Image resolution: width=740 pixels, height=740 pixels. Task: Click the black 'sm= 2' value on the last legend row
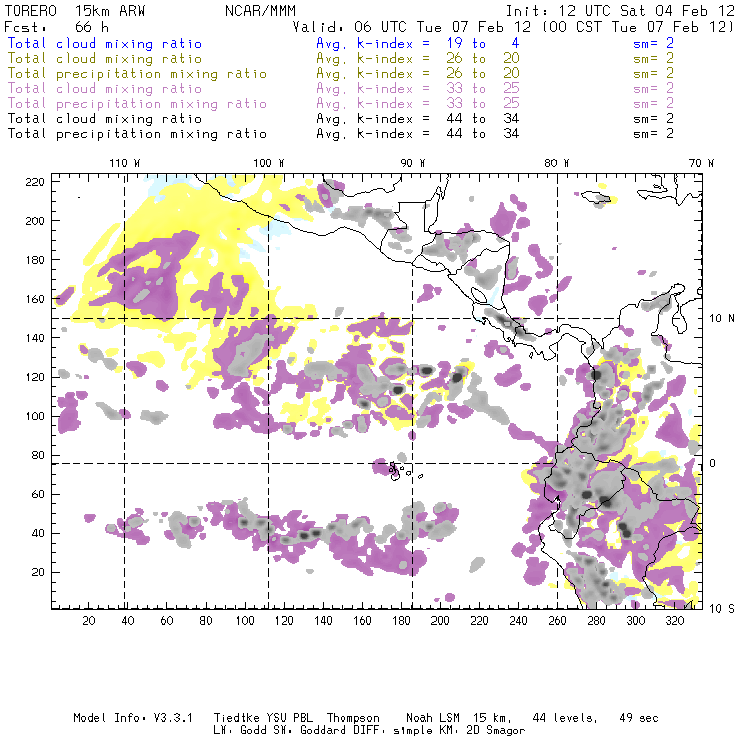(x=653, y=134)
